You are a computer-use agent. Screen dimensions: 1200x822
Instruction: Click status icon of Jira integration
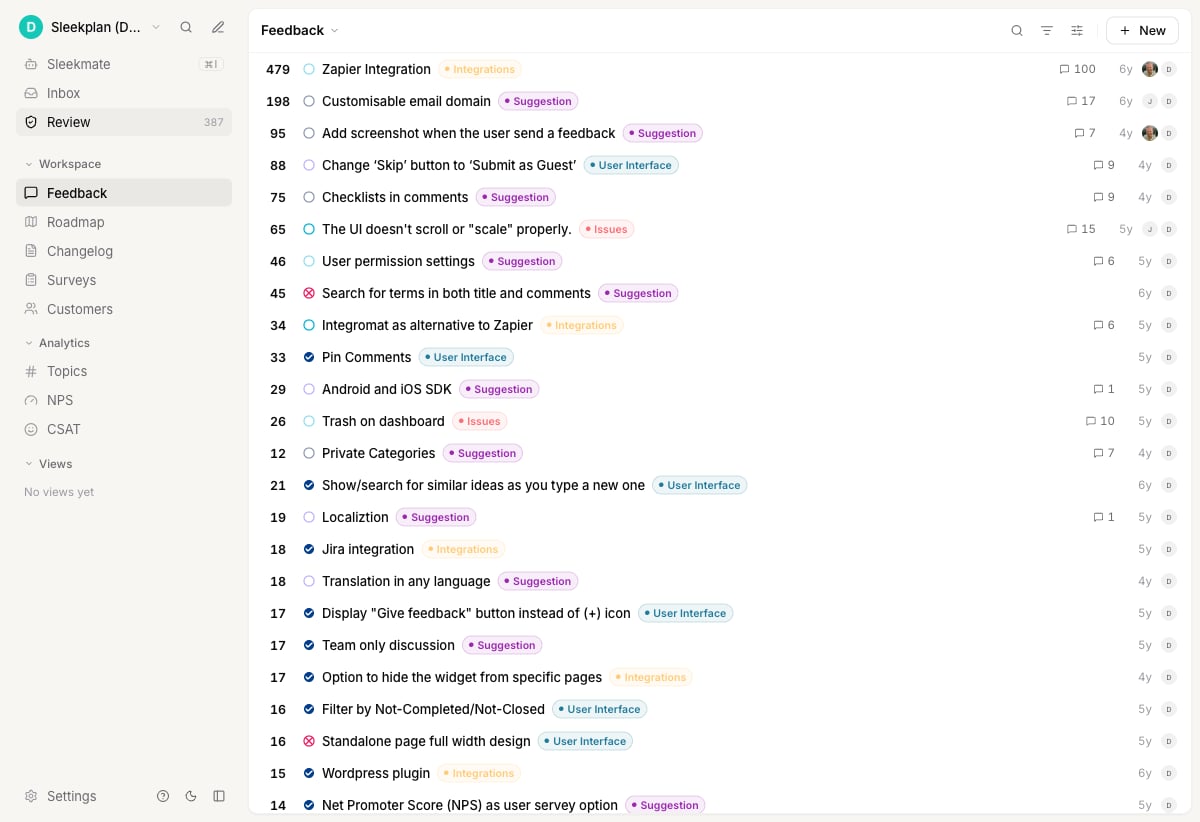coord(309,549)
